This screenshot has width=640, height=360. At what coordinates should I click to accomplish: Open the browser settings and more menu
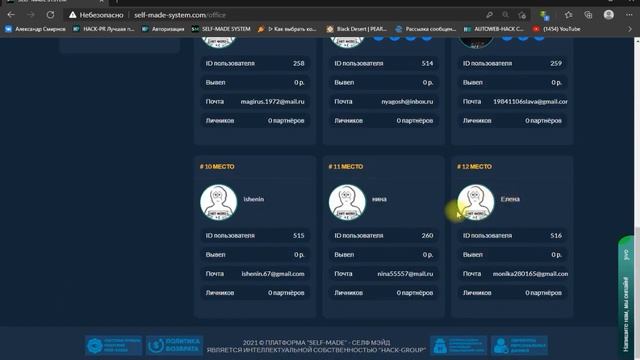[629, 15]
